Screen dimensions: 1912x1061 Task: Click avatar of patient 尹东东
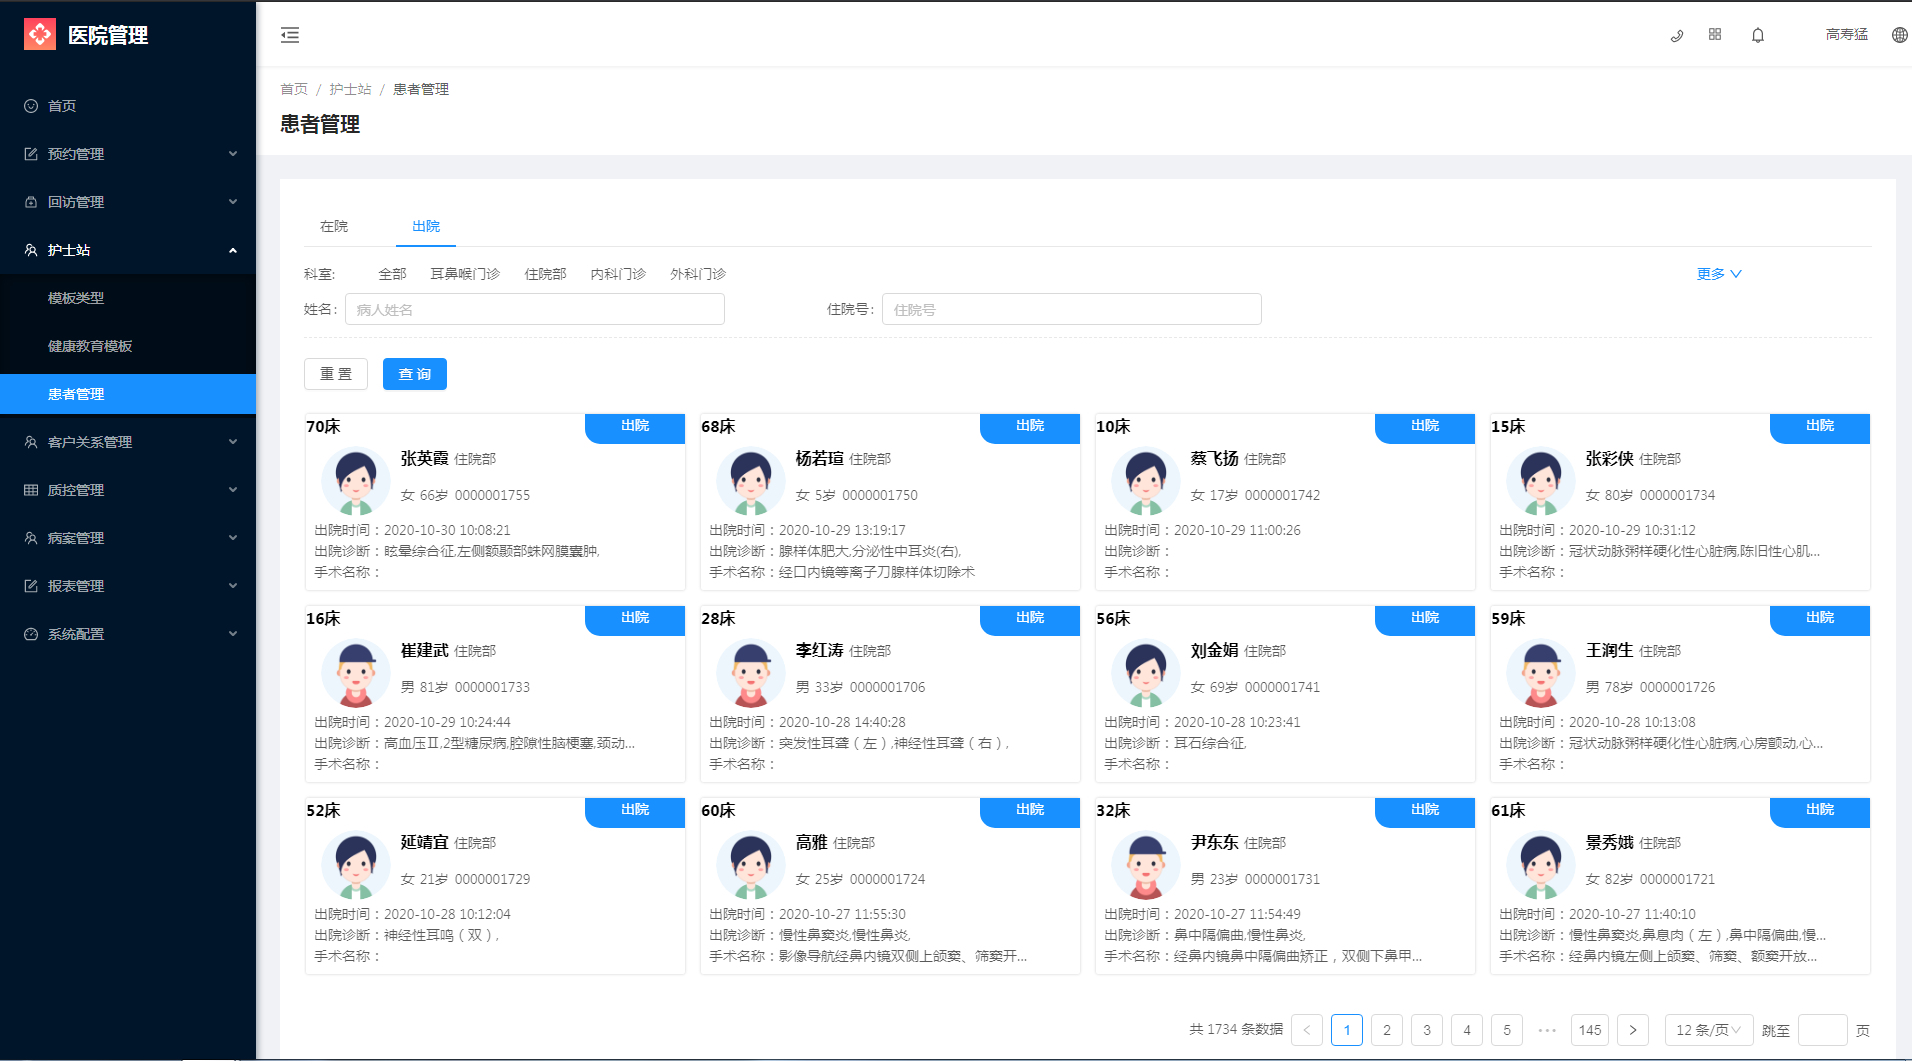pos(1146,865)
